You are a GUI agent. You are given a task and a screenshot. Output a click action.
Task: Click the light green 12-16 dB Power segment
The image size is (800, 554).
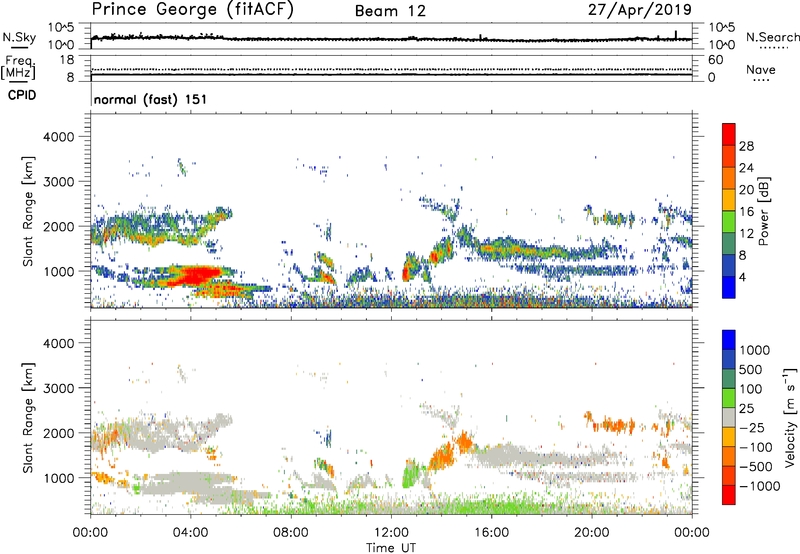[x=729, y=222]
